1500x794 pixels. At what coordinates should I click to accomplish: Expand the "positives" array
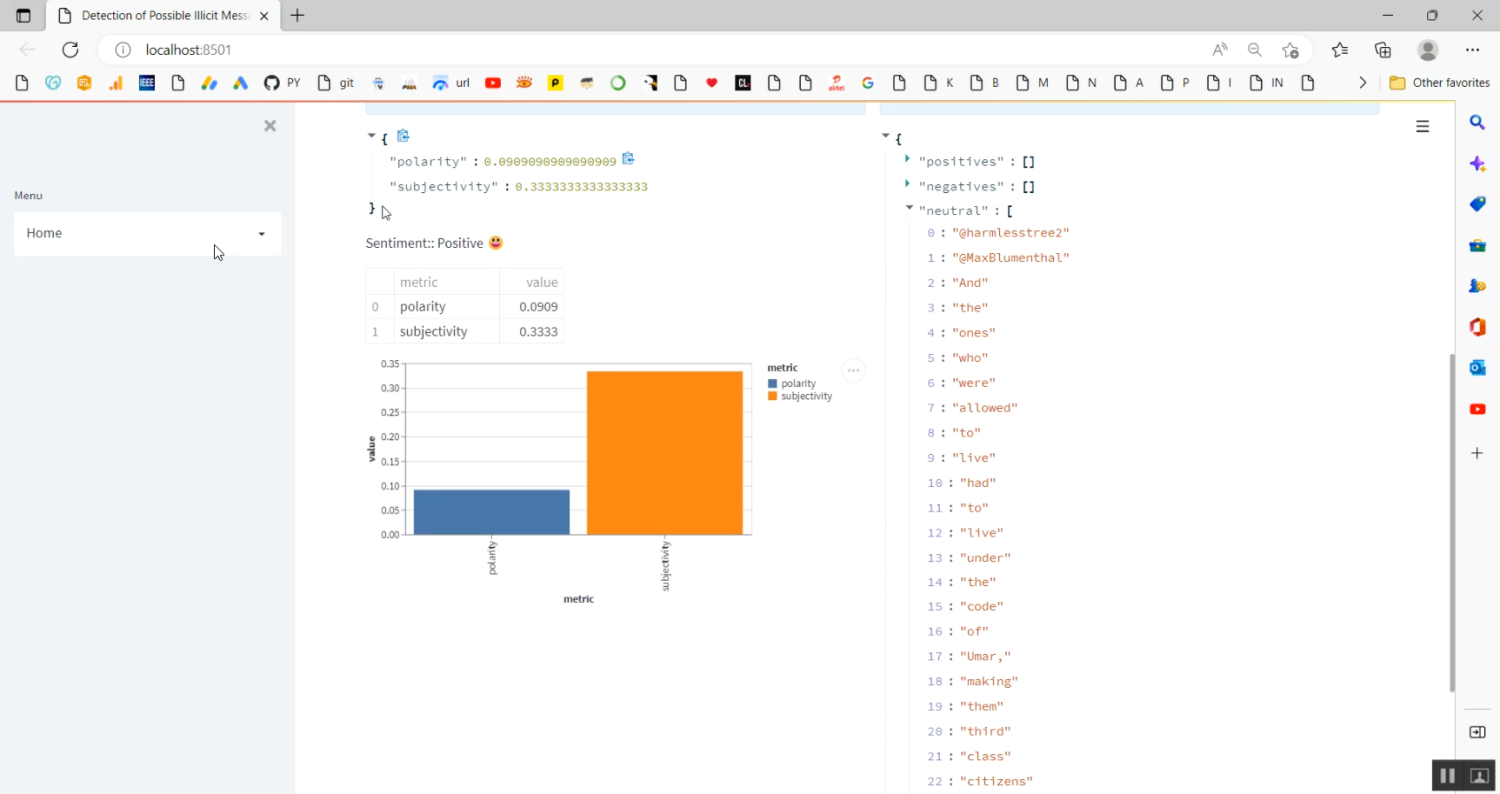pos(907,159)
